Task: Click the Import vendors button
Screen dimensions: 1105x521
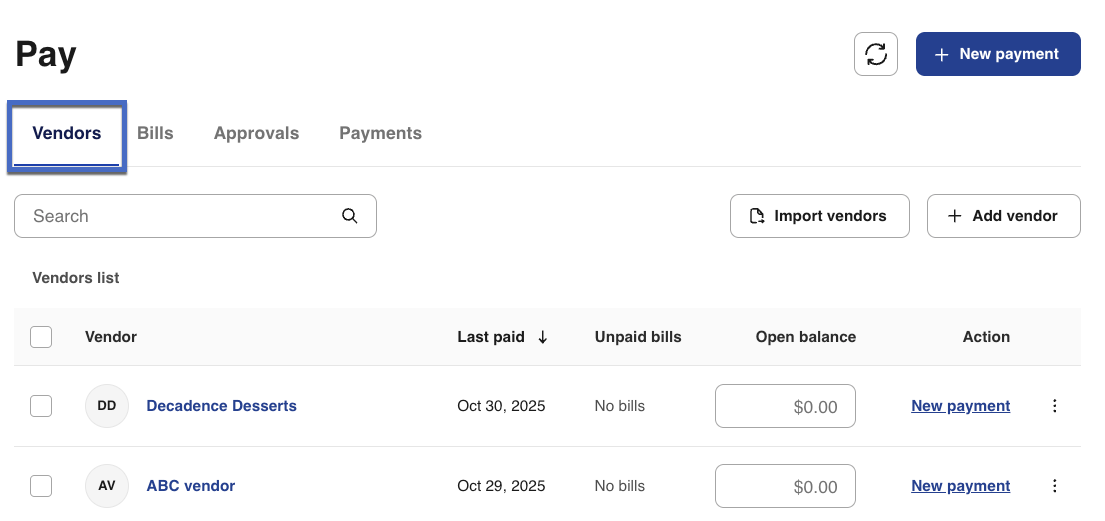Action: click(x=819, y=216)
